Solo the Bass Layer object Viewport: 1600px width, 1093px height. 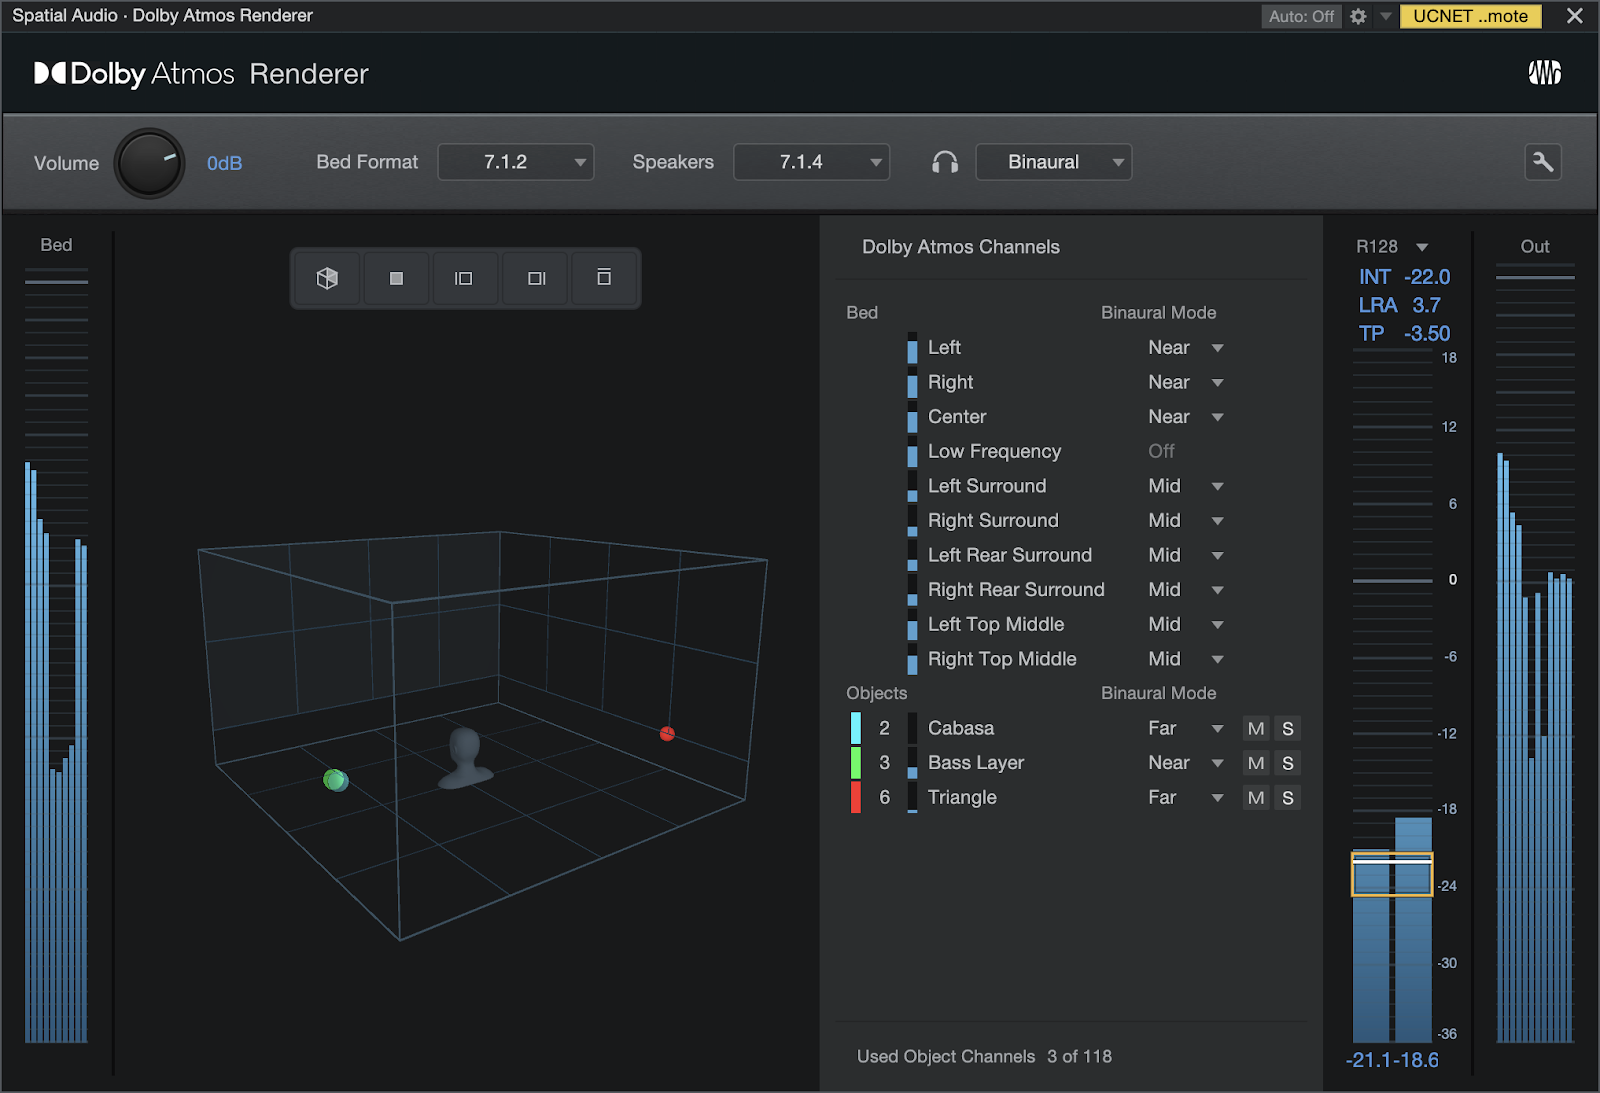click(x=1288, y=763)
